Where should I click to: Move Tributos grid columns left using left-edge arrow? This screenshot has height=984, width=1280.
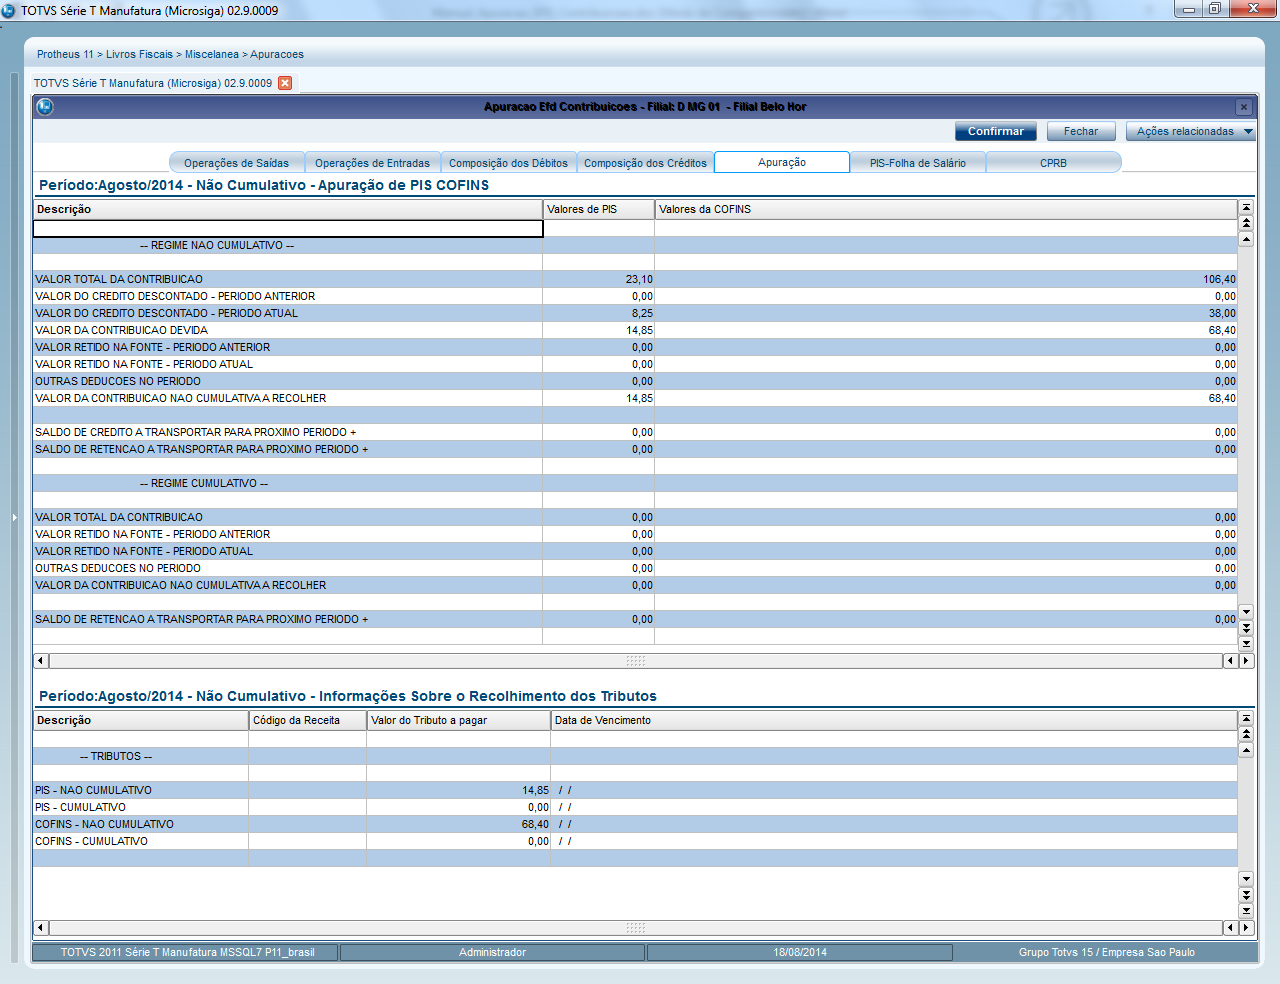(x=41, y=928)
